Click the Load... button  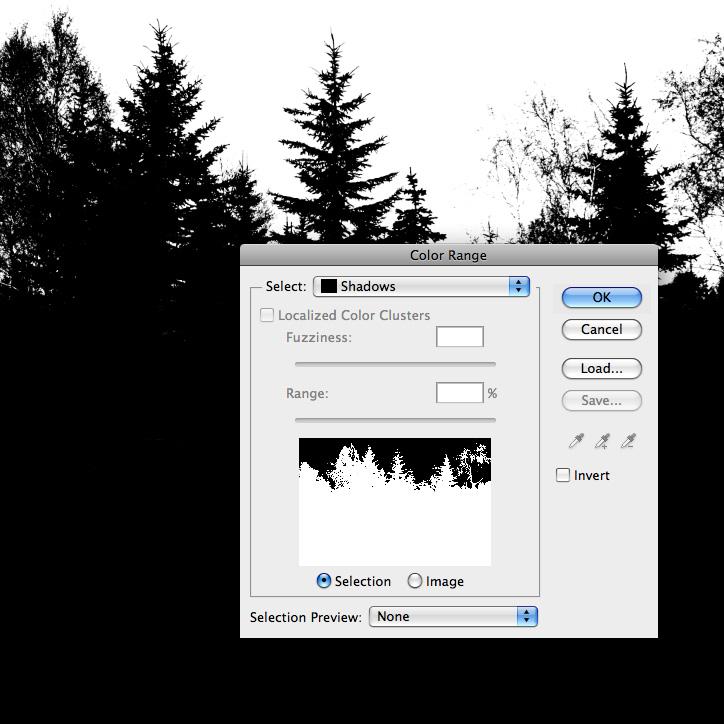(x=601, y=368)
